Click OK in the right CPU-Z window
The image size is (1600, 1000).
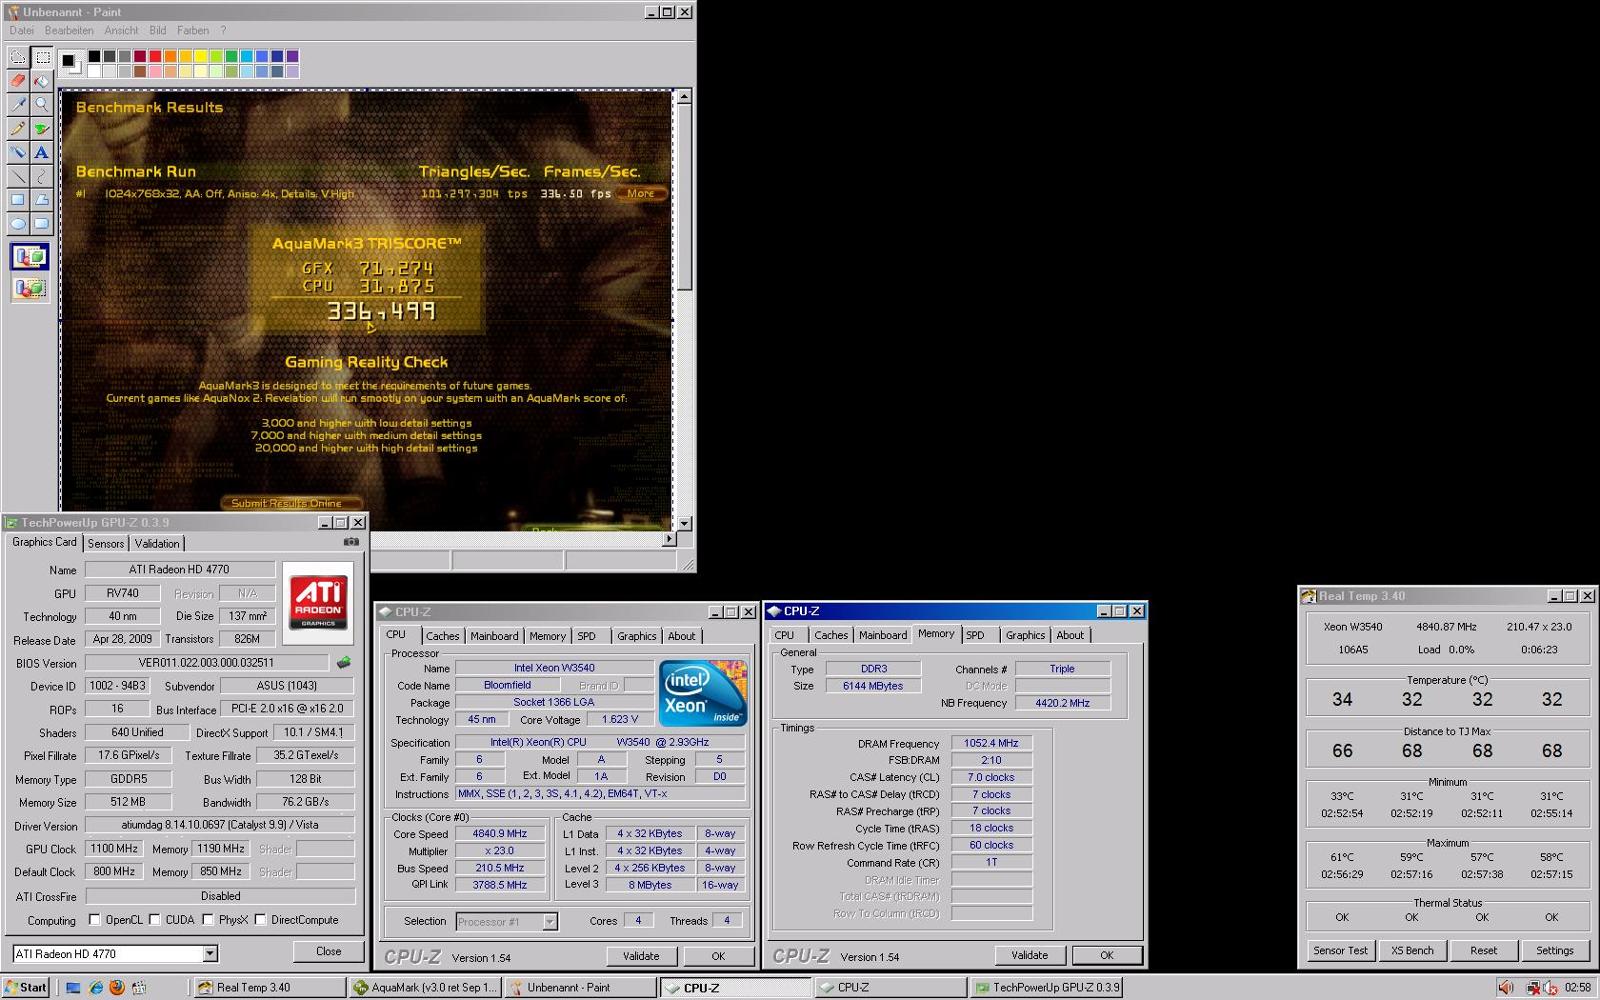click(1107, 955)
